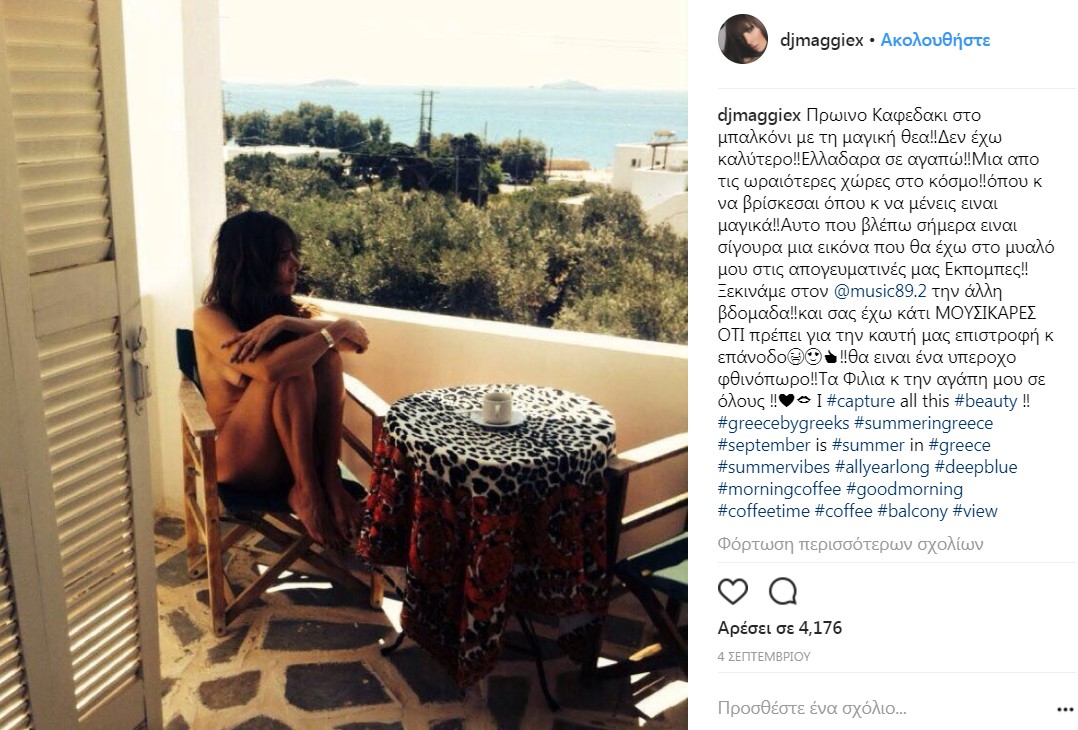View the likes count Αρέσει σε 4,176

(780, 628)
